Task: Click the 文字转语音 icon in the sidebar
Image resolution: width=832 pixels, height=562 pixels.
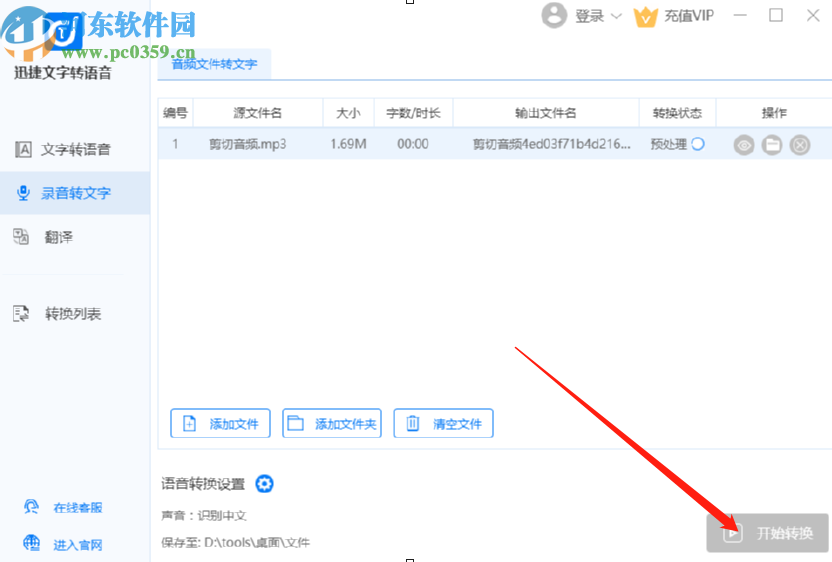Action: click(x=23, y=150)
